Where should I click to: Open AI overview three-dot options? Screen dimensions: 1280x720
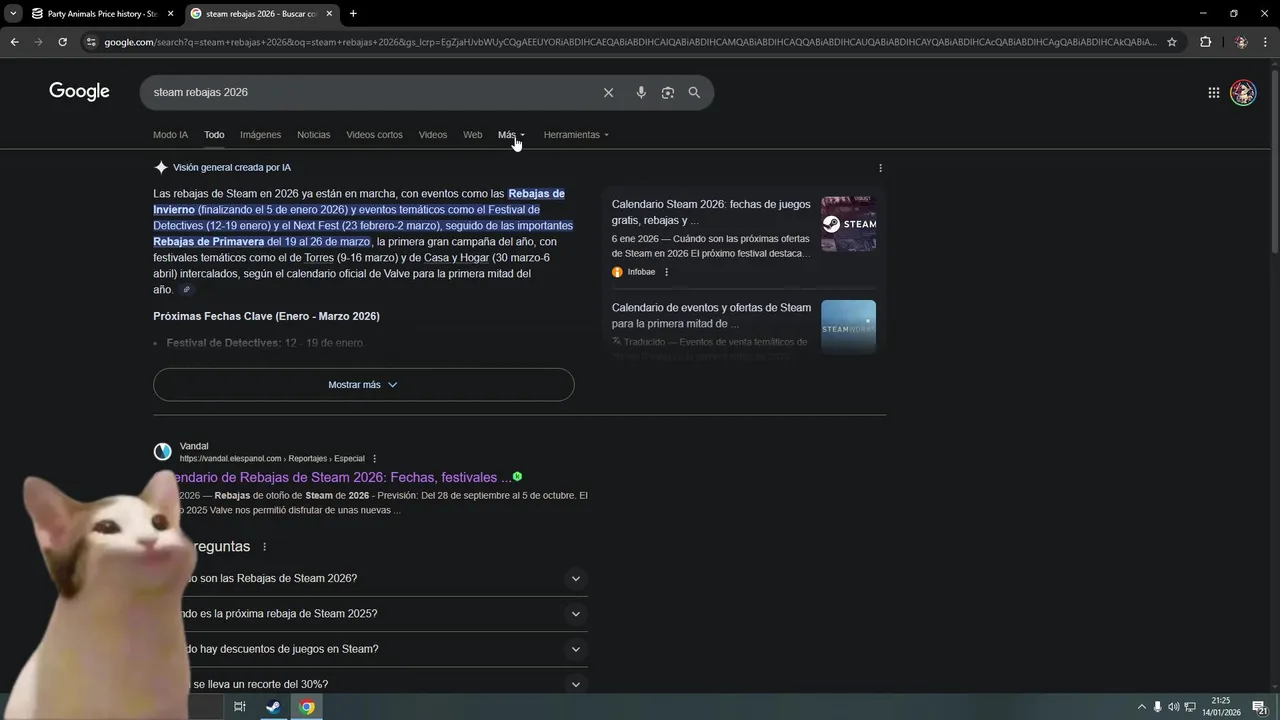pos(880,168)
